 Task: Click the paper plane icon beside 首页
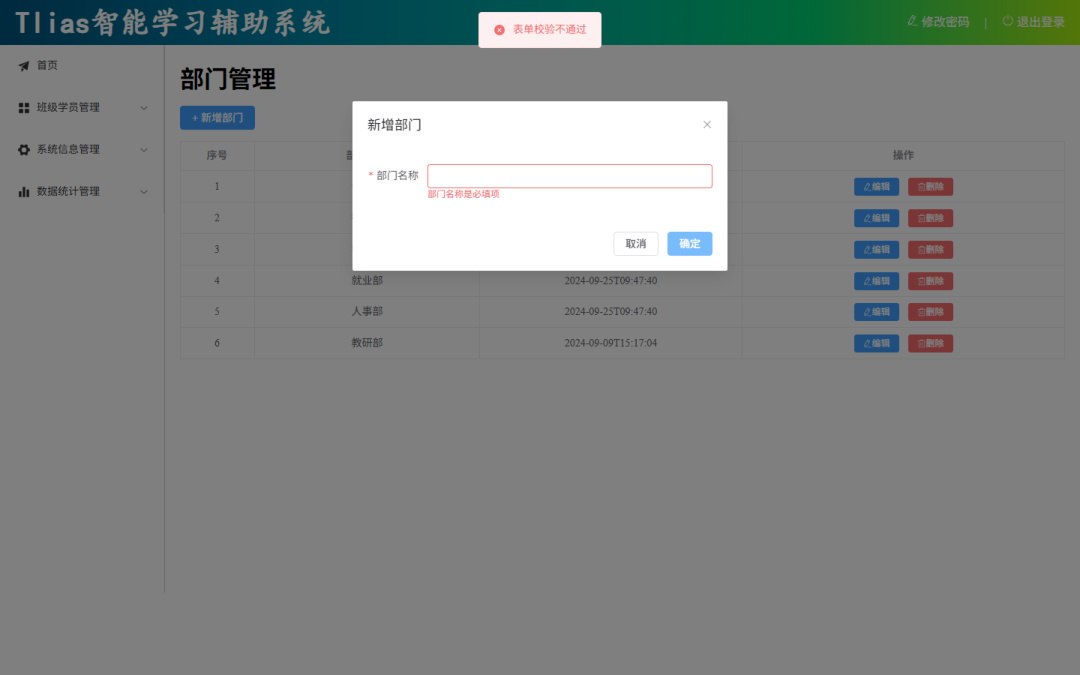click(x=23, y=66)
